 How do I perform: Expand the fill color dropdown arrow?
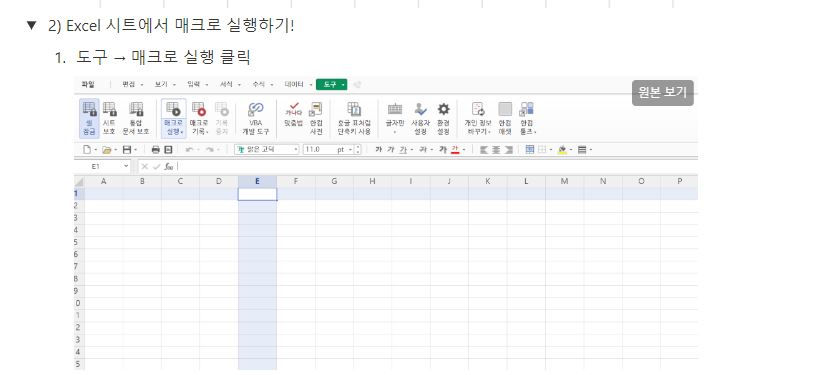(571, 150)
